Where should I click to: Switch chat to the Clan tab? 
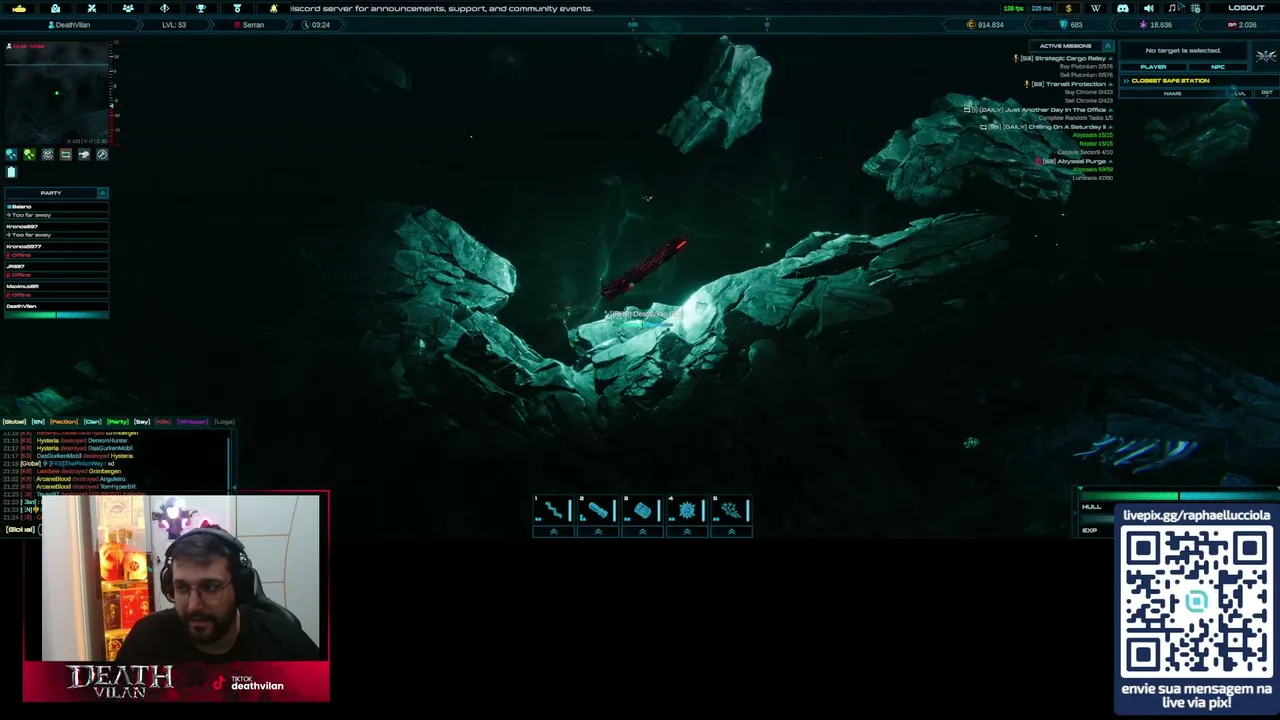(93, 422)
